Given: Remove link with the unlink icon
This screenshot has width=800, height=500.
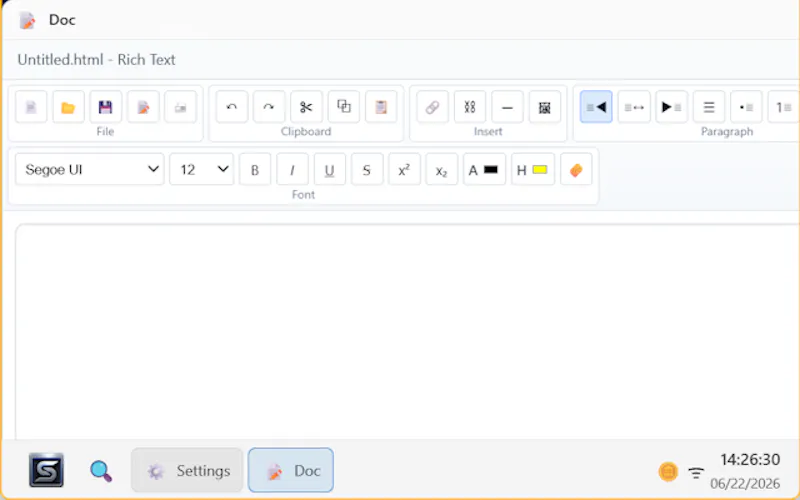Looking at the screenshot, I should coord(470,107).
